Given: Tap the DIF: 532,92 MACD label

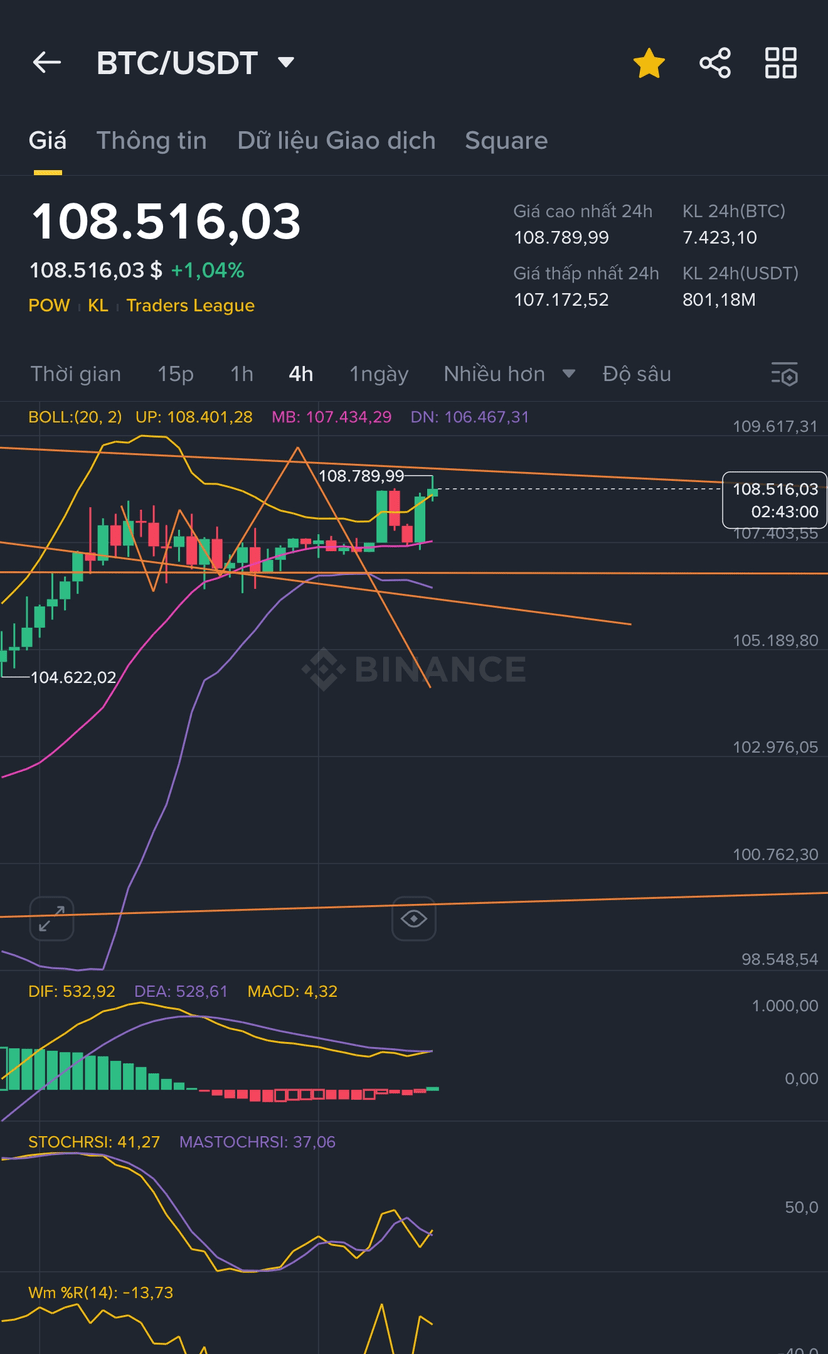Looking at the screenshot, I should tap(72, 992).
